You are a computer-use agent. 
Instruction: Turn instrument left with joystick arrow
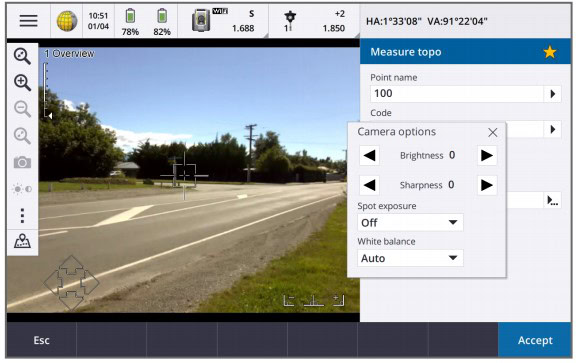[x=52, y=283]
